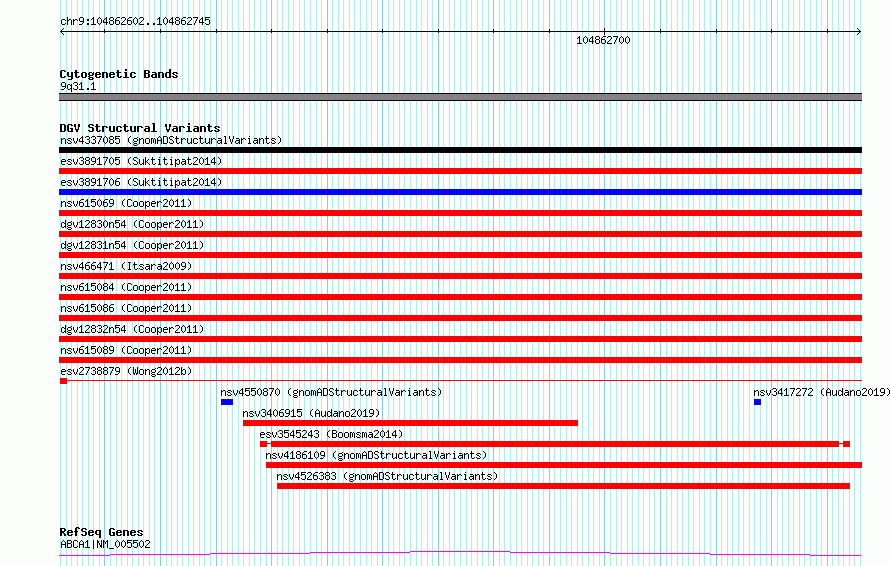This screenshot has height=566, width=890.
Task: Select the red bar under nsv615069
Action: coord(460,213)
